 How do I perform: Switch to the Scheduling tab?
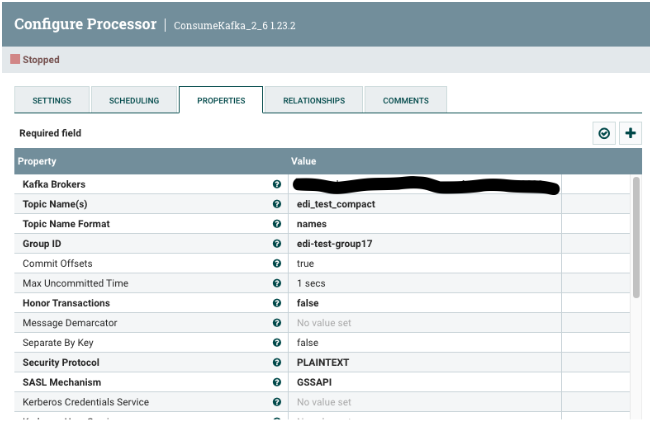(134, 100)
